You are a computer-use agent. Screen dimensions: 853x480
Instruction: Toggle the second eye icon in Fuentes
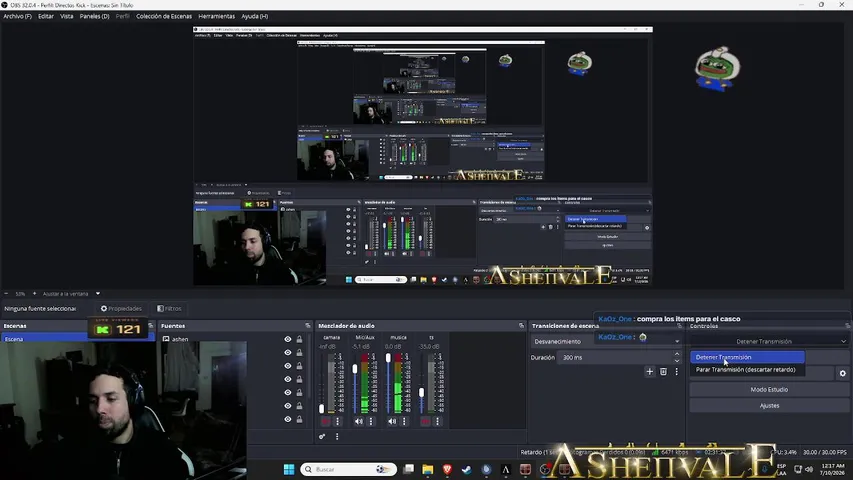pyautogui.click(x=288, y=353)
